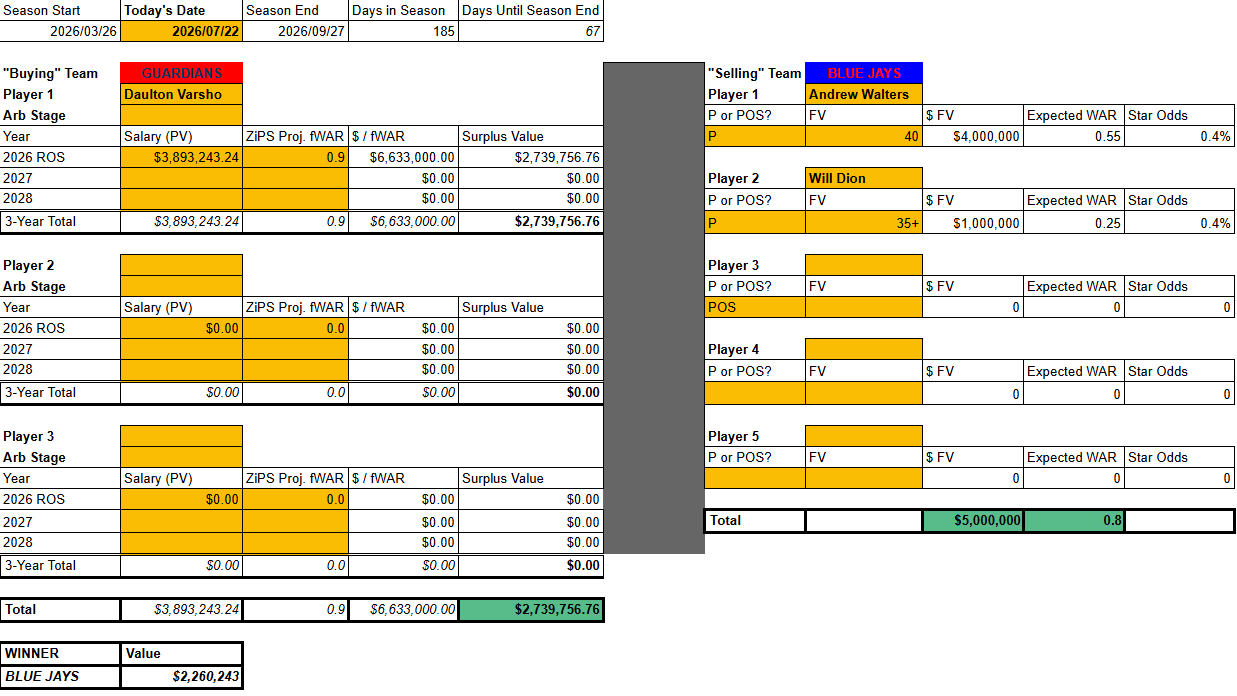Click the $3,893,243.24 salary cell for 2026 ROS

(x=182, y=157)
